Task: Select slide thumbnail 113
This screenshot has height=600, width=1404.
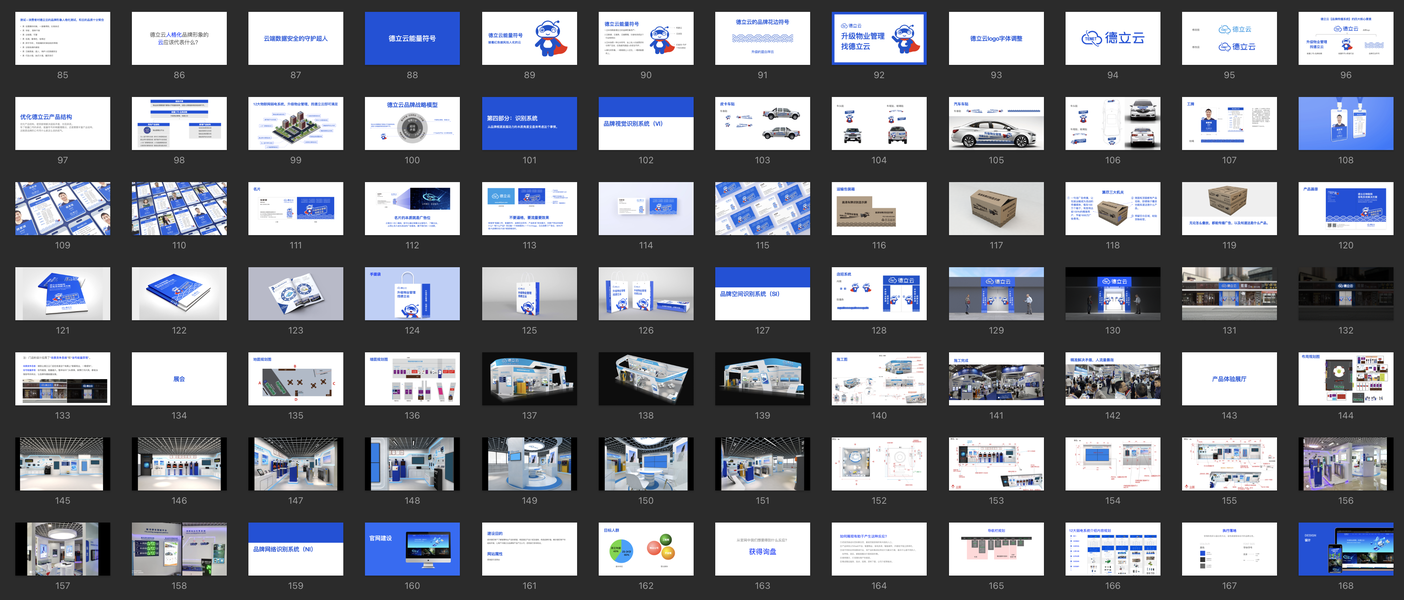Action: [529, 209]
